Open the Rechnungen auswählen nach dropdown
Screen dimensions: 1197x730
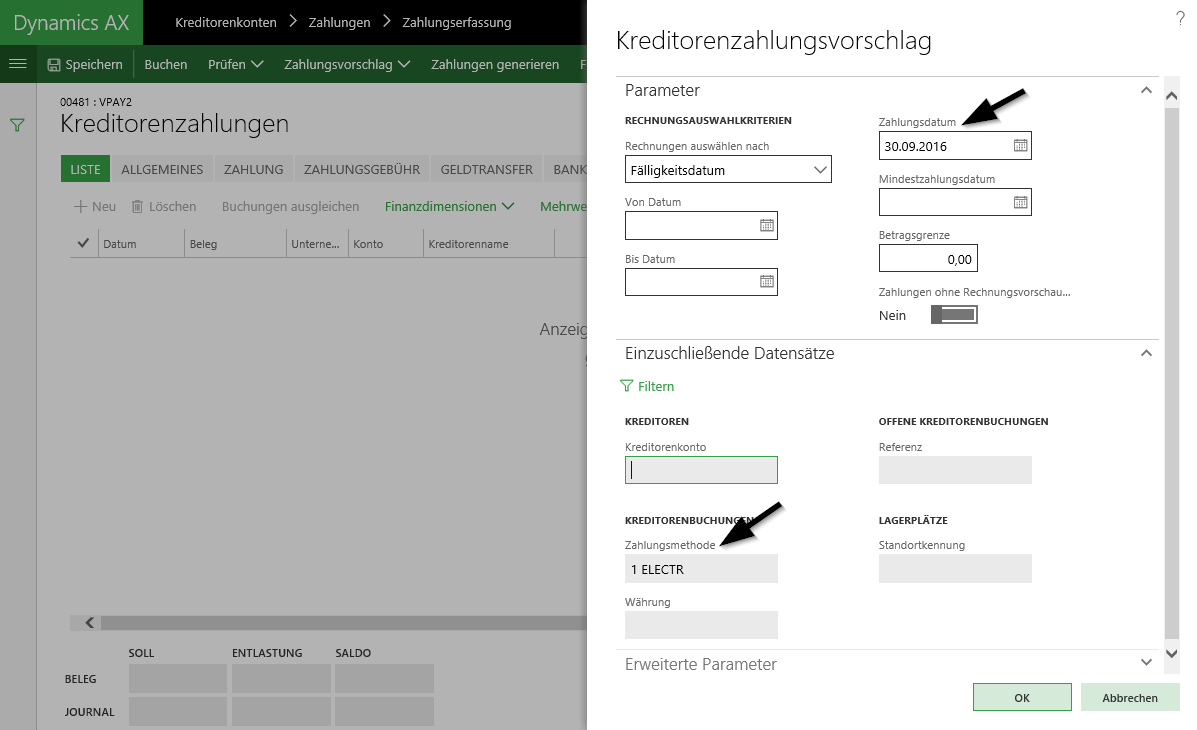point(727,171)
